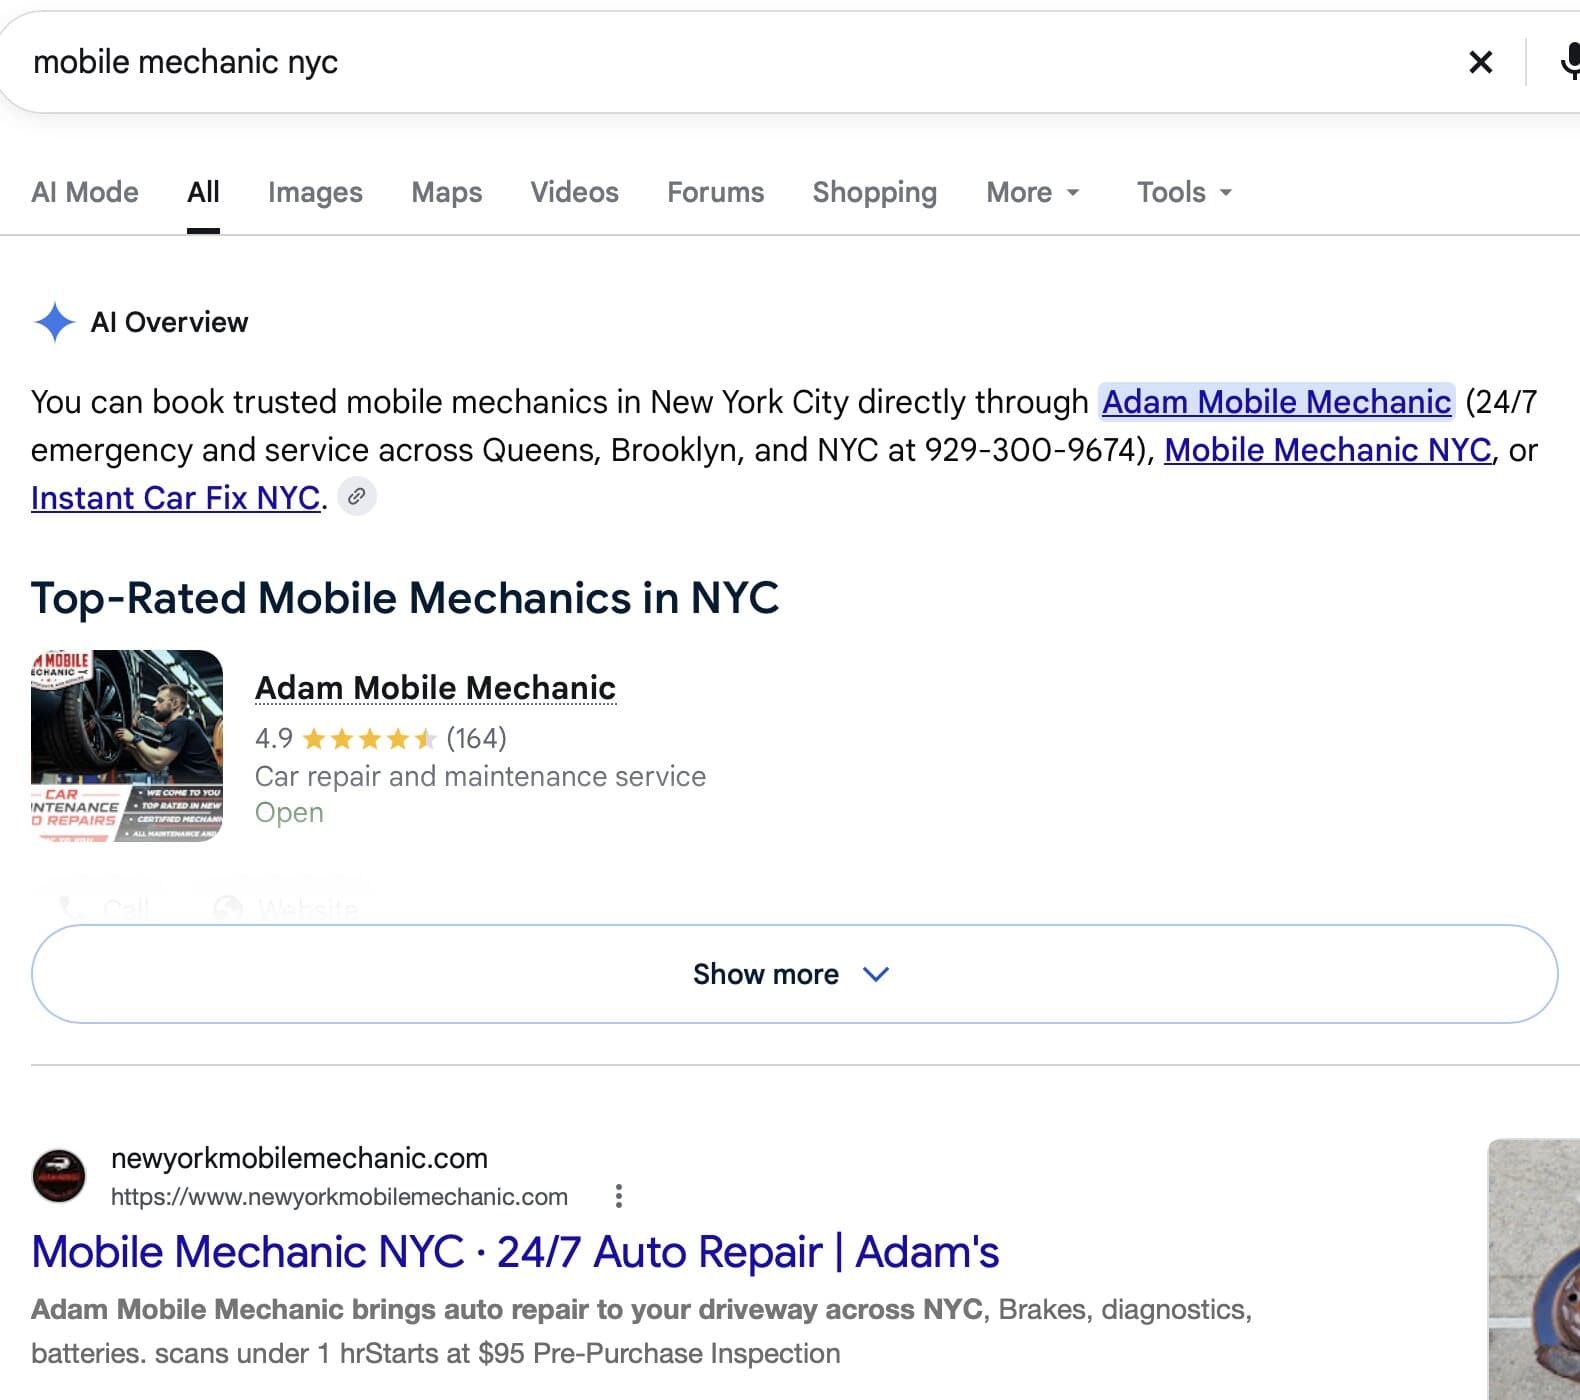Open the Forums tab
The image size is (1580, 1400).
point(715,192)
